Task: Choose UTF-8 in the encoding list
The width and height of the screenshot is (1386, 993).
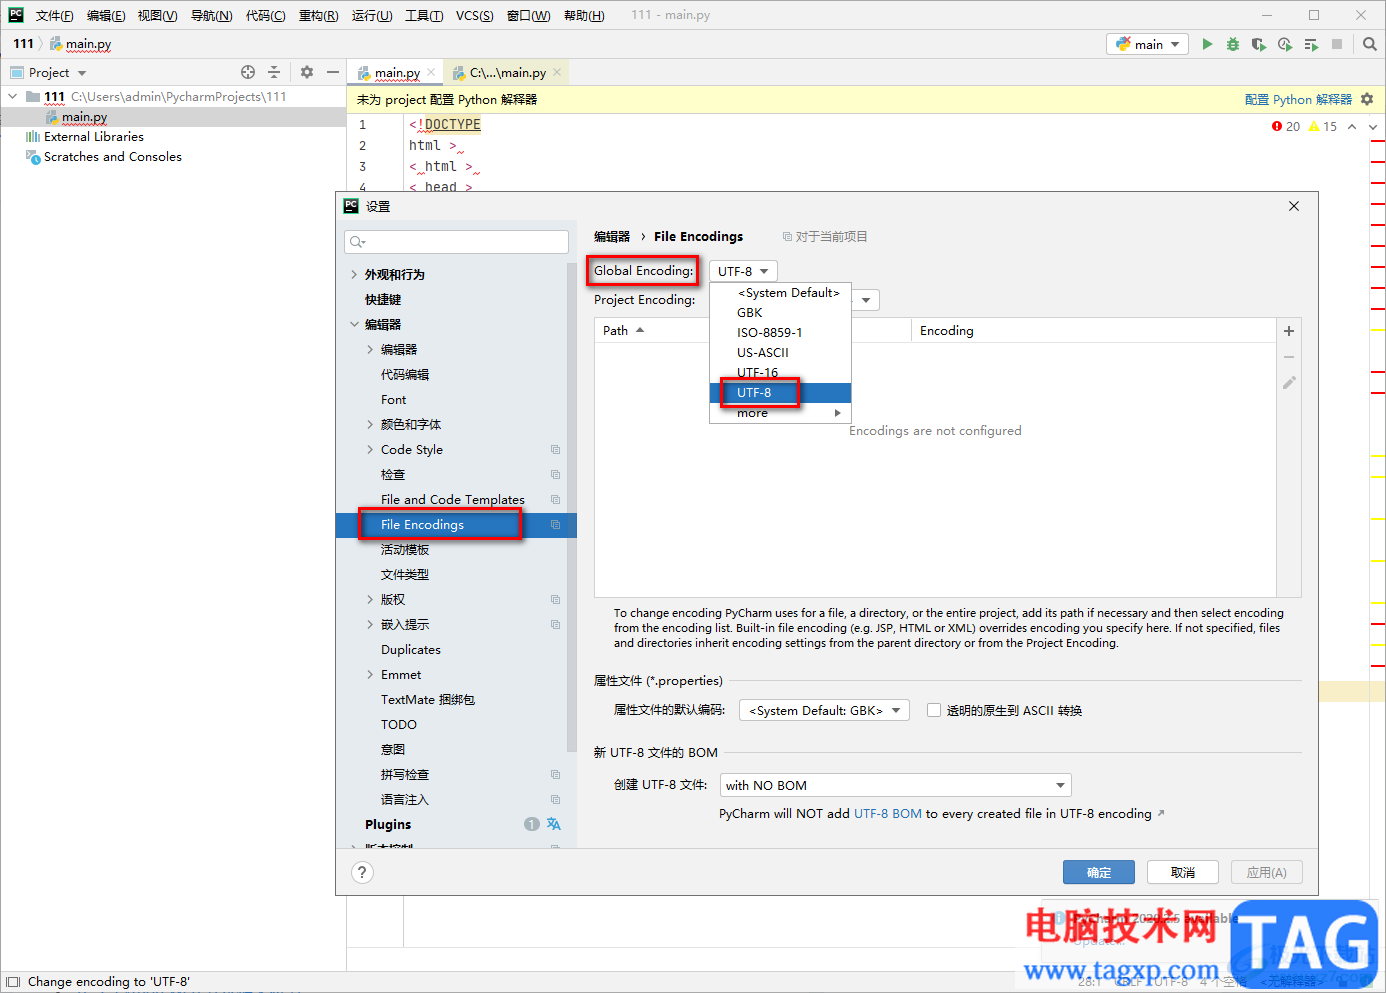Action: click(780, 393)
